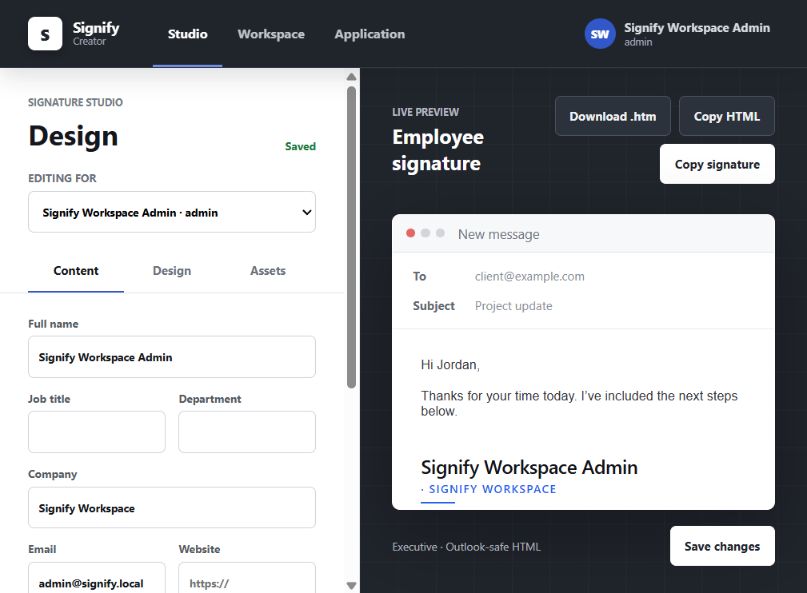Focus the Full name input field
Image resolution: width=807 pixels, height=593 pixels.
click(172, 357)
